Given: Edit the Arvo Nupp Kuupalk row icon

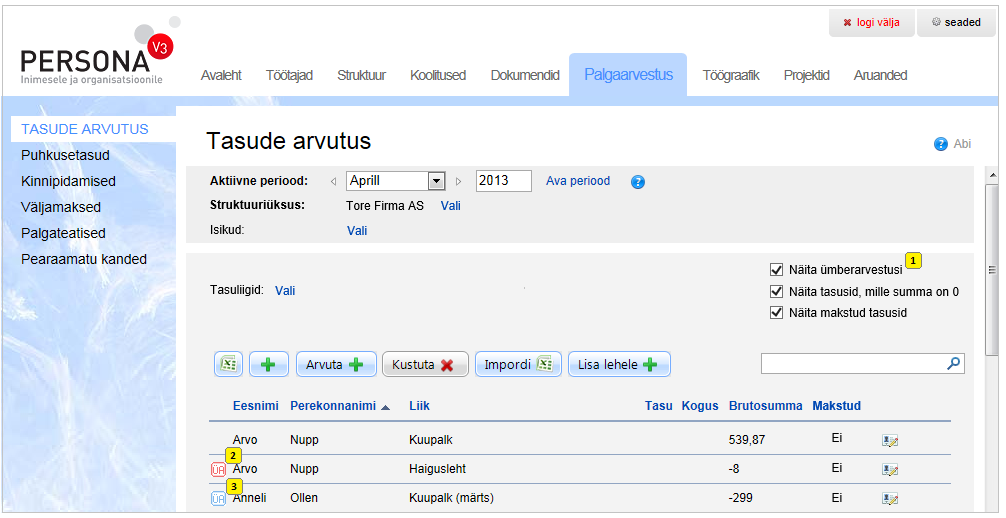Looking at the screenshot, I should (890, 440).
